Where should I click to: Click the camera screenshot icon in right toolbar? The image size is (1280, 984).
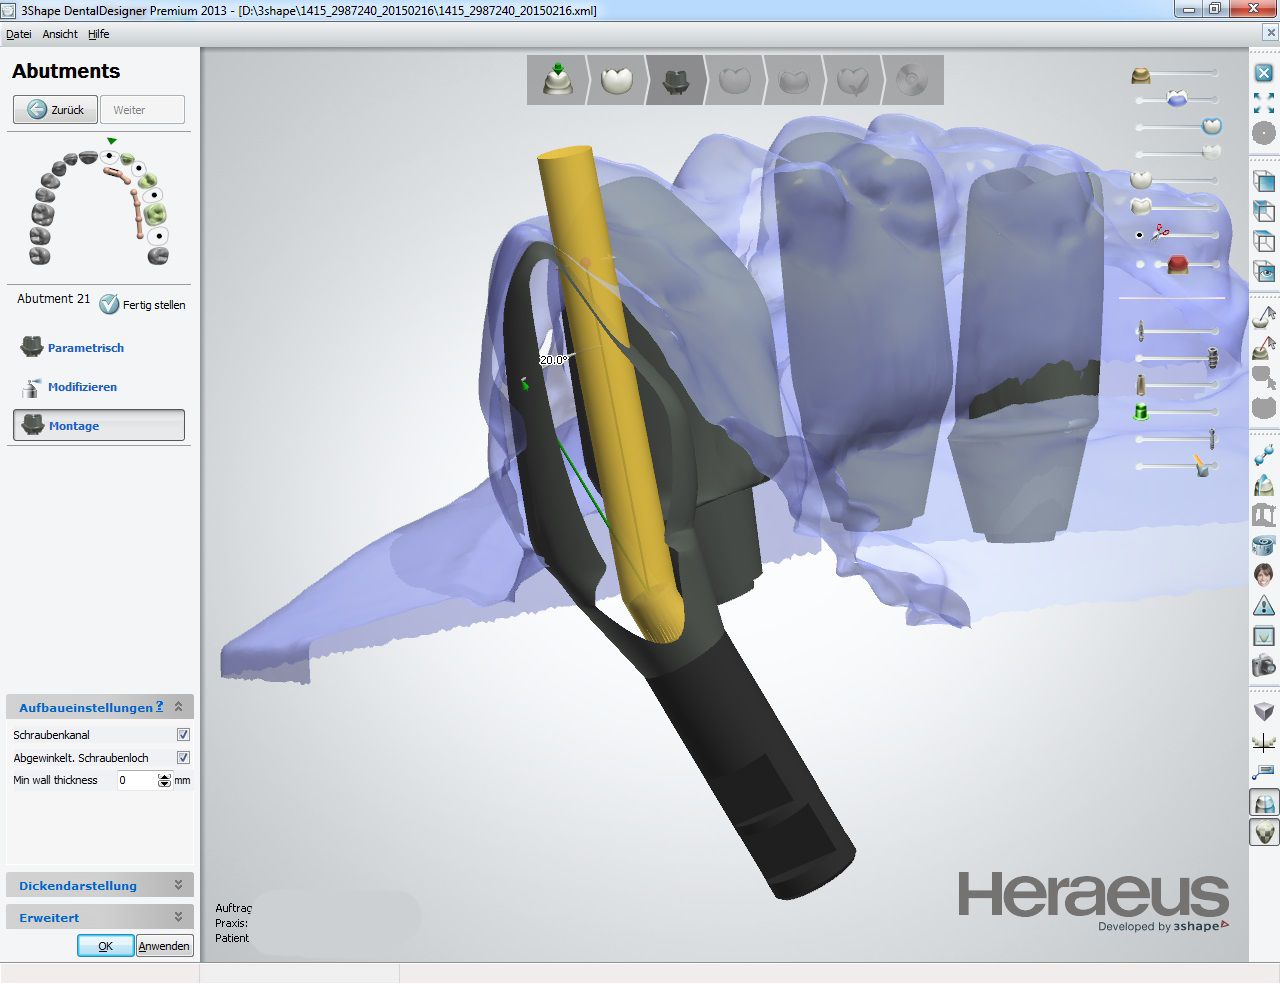click(x=1264, y=665)
